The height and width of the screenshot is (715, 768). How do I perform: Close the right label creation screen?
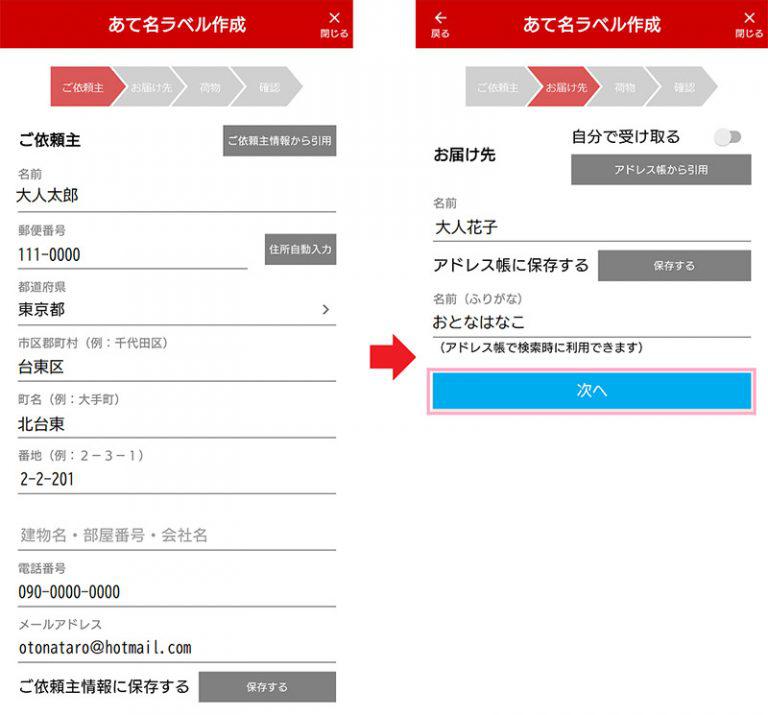click(749, 24)
